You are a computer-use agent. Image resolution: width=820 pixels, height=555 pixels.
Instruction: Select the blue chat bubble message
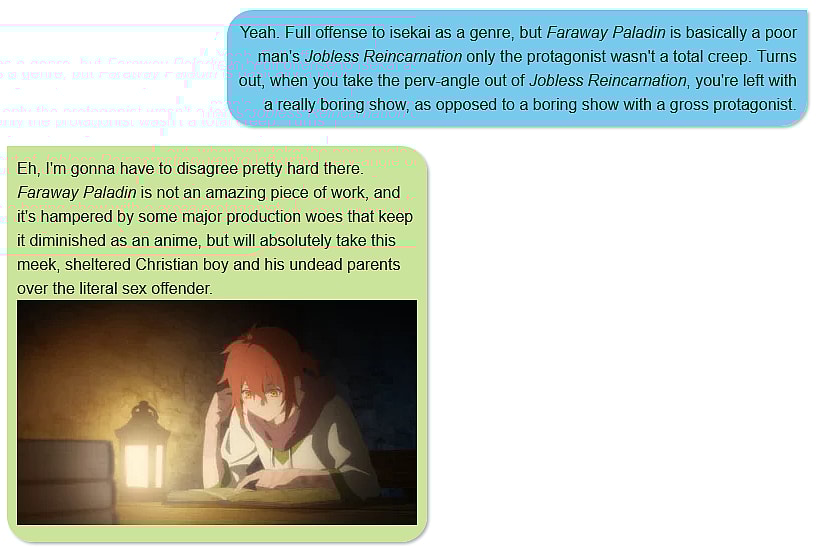(518, 69)
